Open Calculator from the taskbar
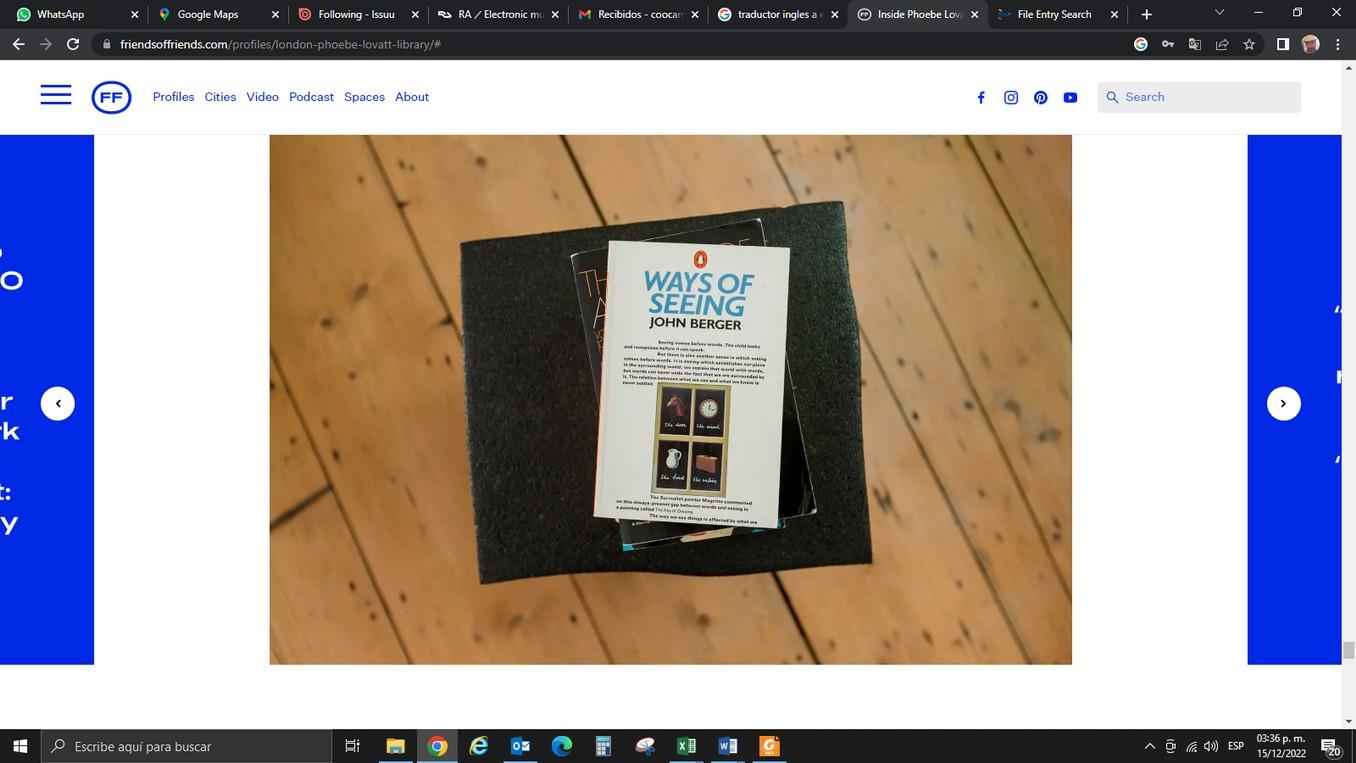 pyautogui.click(x=603, y=746)
